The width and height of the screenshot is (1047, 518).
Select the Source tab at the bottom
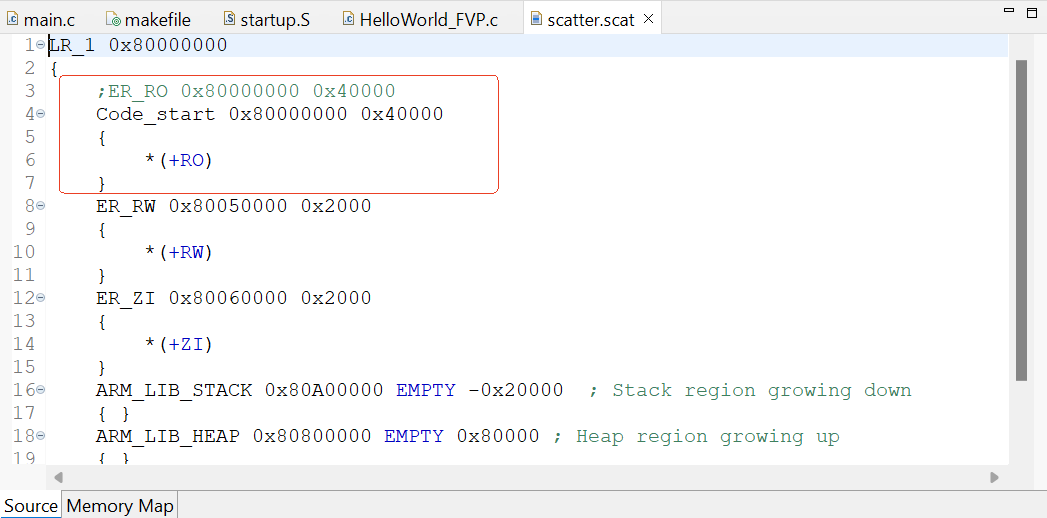(31, 506)
